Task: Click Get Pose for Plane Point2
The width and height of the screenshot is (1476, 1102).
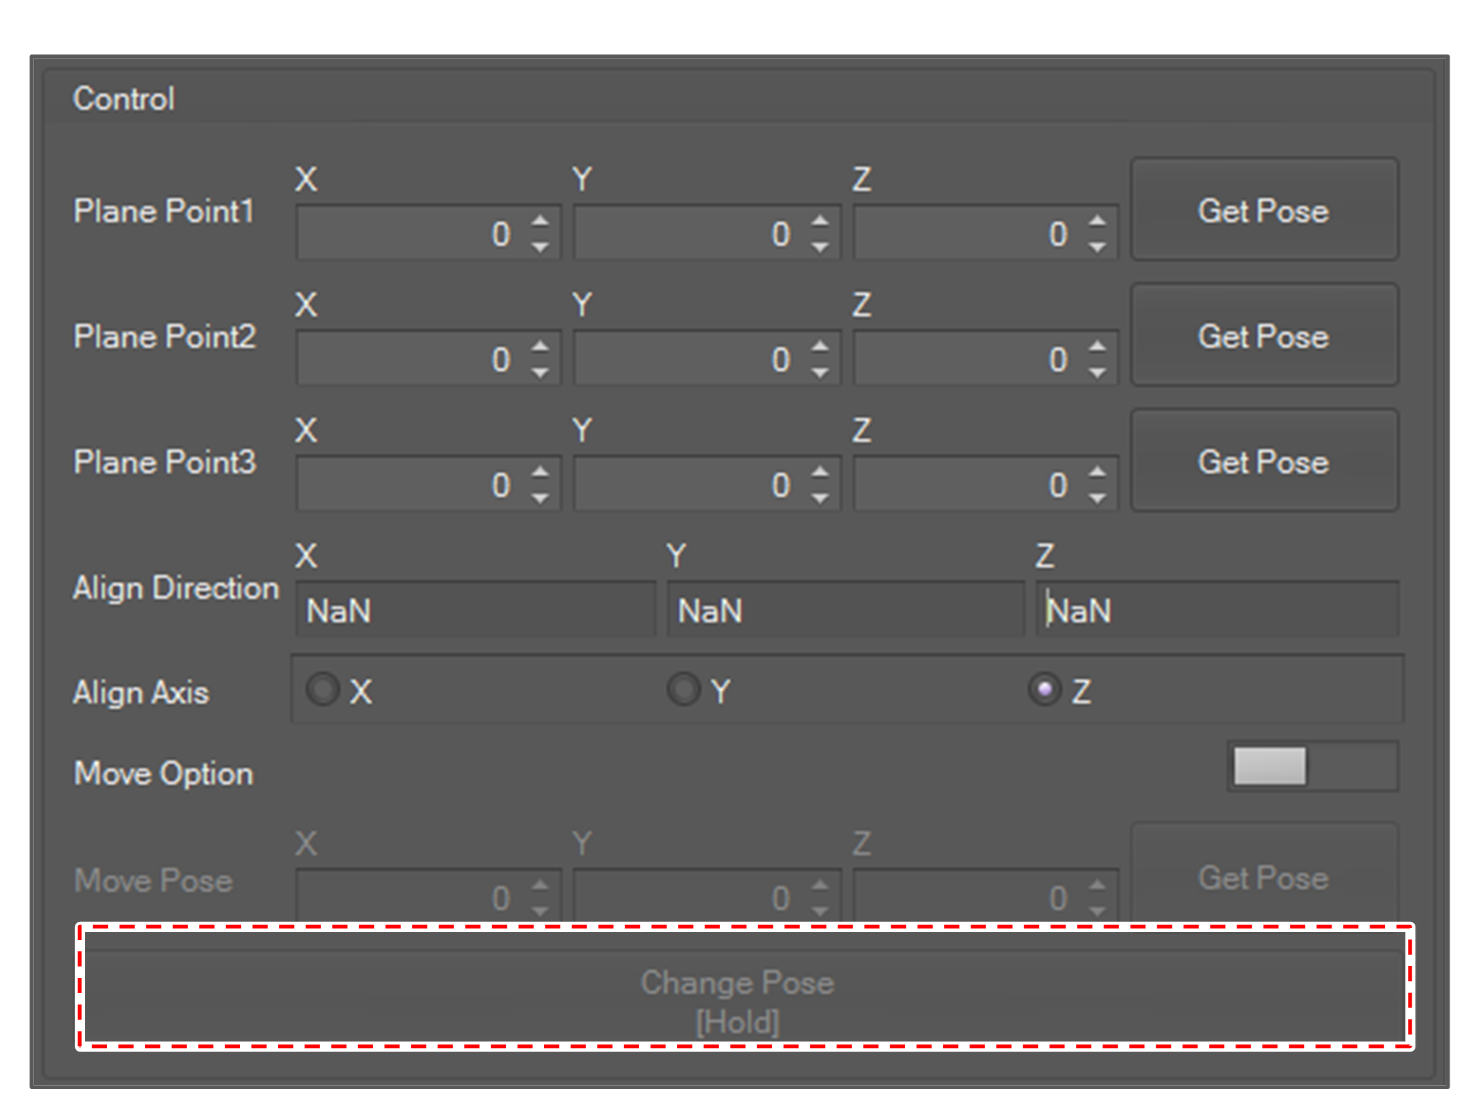Action: pos(1263,336)
